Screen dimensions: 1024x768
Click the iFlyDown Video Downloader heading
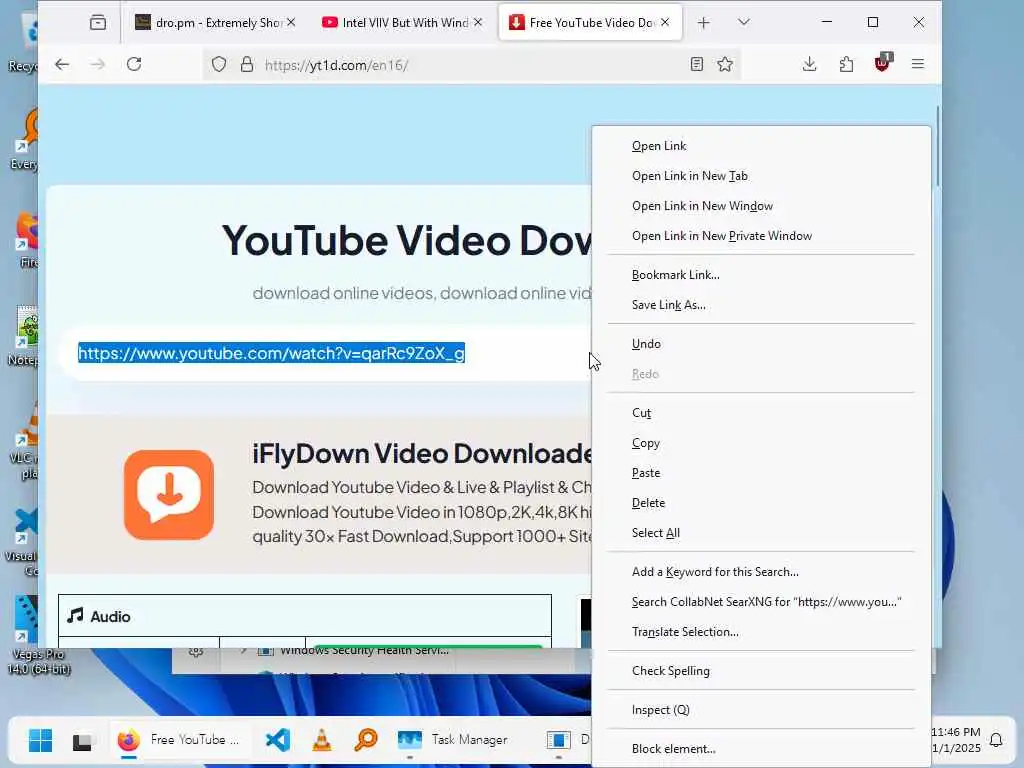[422, 453]
